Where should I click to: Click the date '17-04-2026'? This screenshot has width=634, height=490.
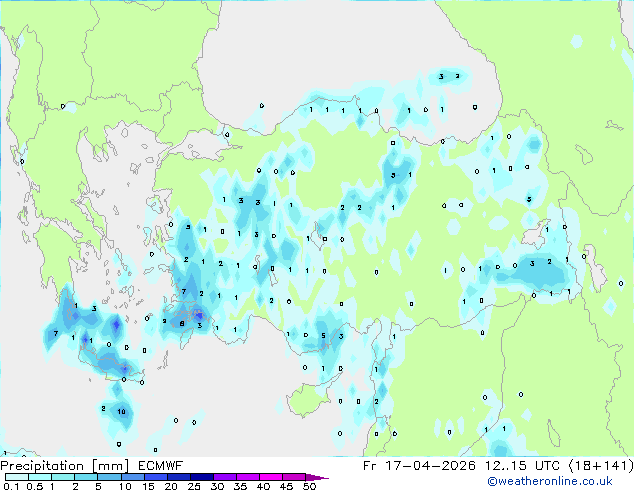tap(430, 466)
